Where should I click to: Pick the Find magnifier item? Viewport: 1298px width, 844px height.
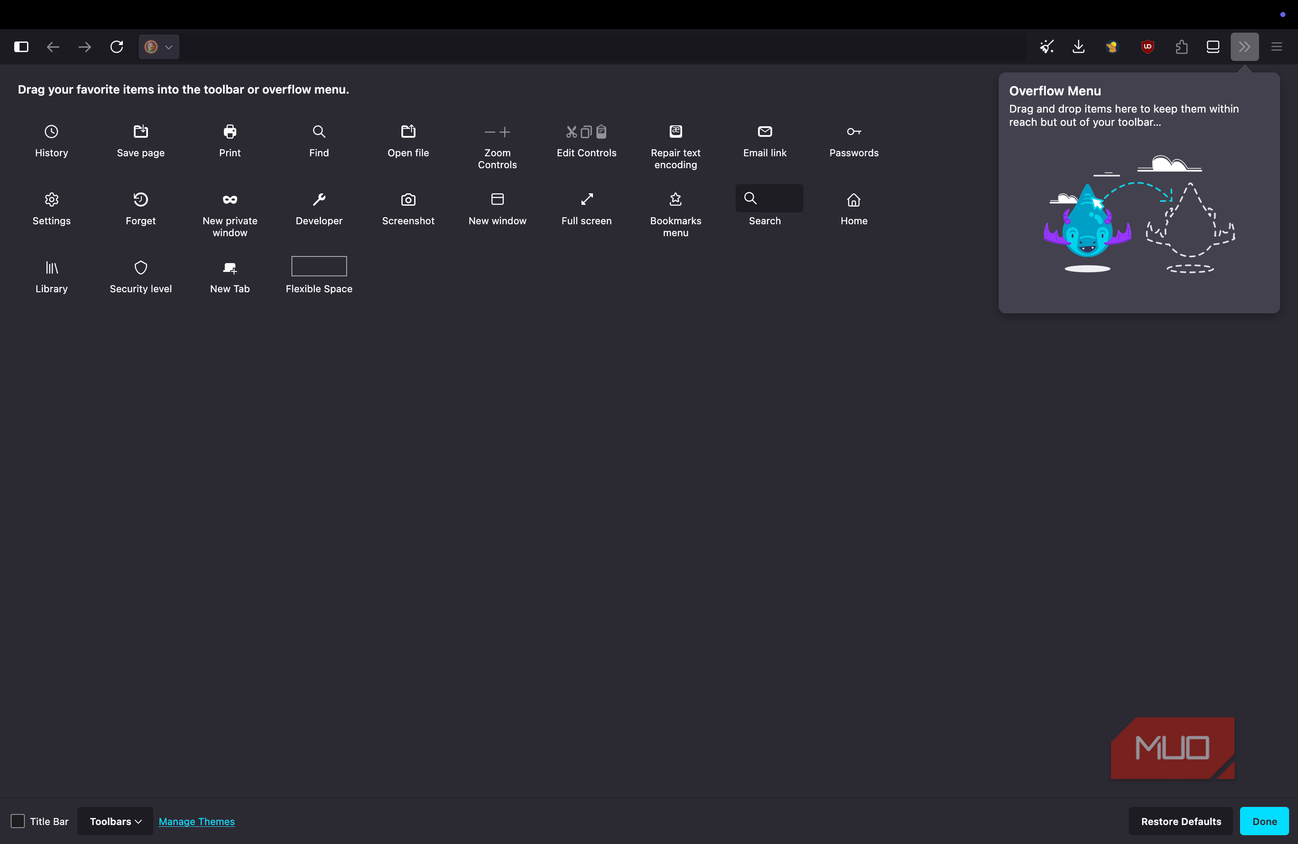pos(319,142)
